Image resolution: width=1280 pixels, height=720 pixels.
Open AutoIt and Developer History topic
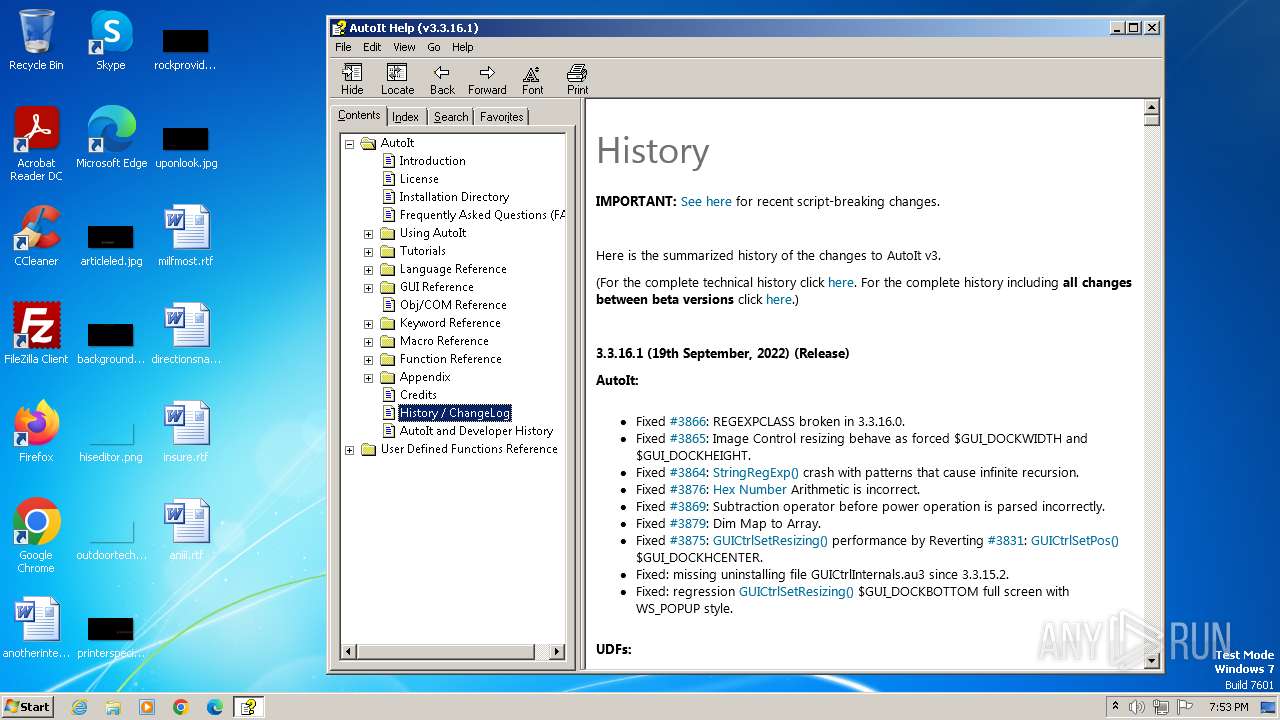tap(476, 431)
